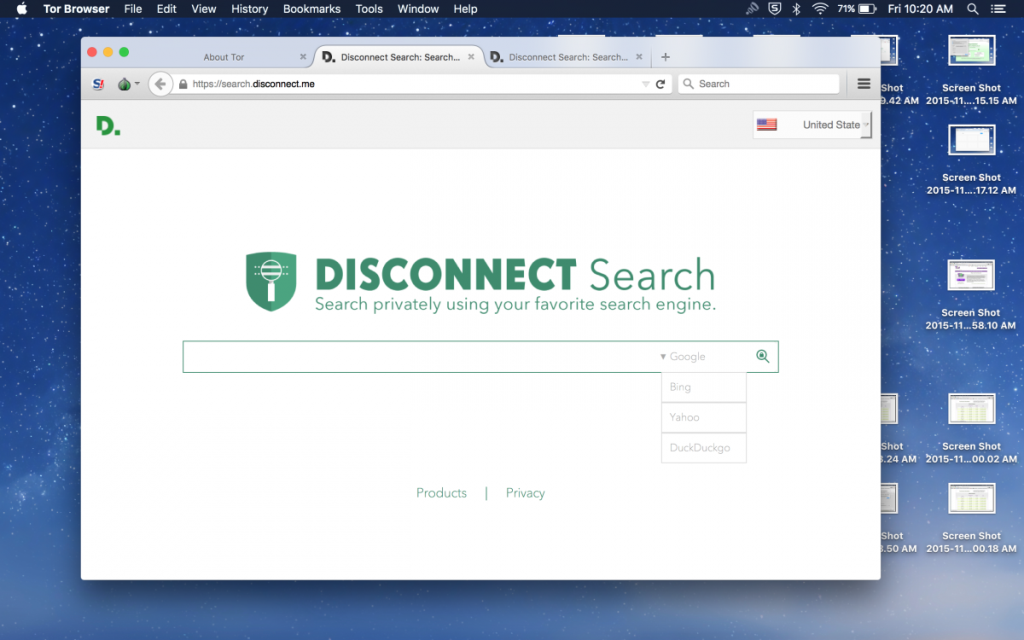Image resolution: width=1024 pixels, height=640 pixels.
Task: Close the About Tor tab
Action: (303, 57)
